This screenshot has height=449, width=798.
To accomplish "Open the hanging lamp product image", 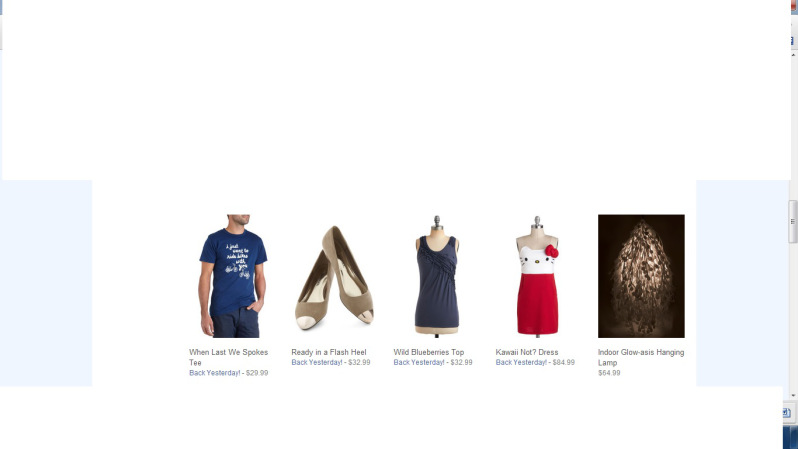I will (x=641, y=276).
